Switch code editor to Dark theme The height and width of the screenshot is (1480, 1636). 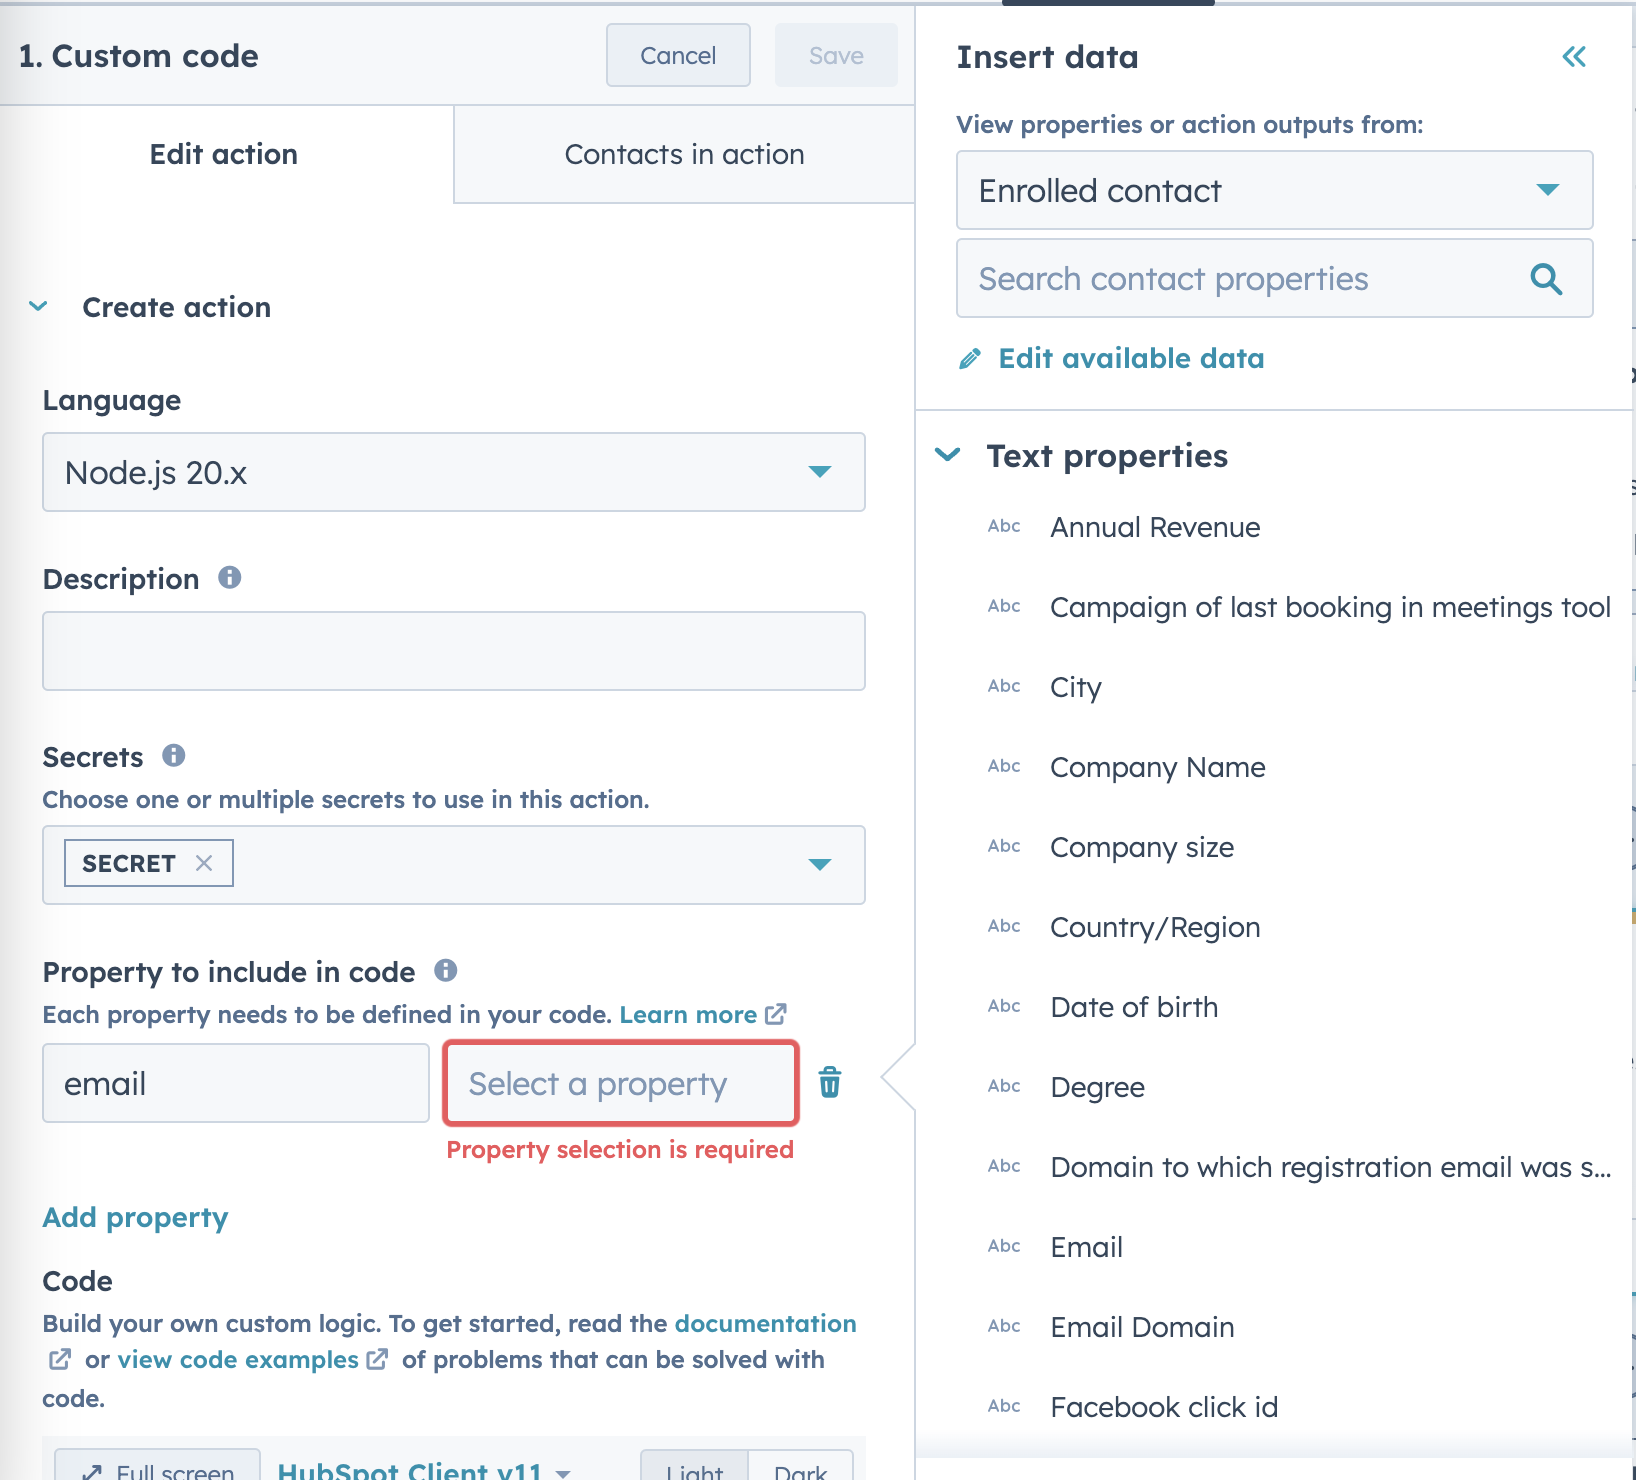[800, 1468]
